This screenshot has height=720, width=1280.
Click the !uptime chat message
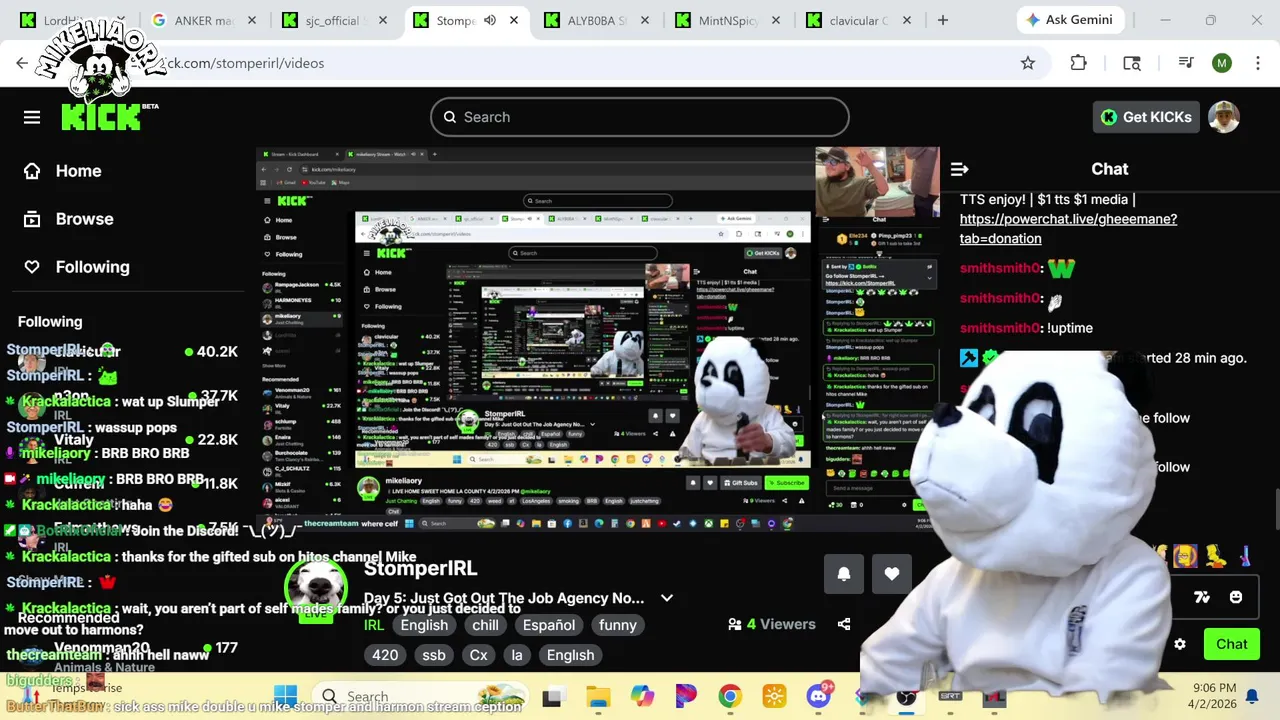(1070, 328)
